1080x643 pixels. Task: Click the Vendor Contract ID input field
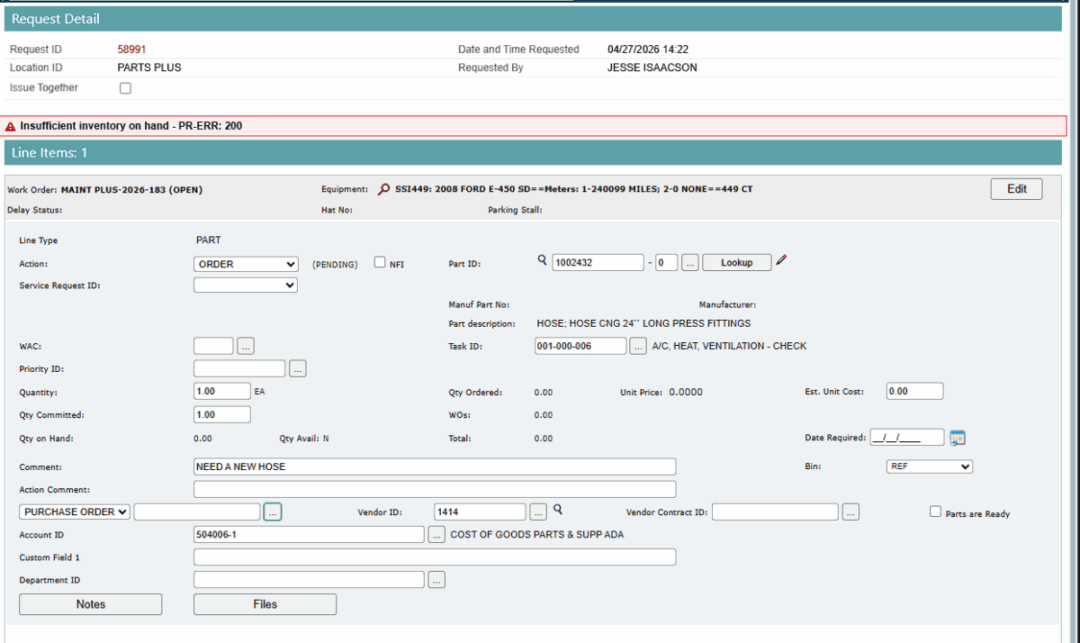(776, 512)
